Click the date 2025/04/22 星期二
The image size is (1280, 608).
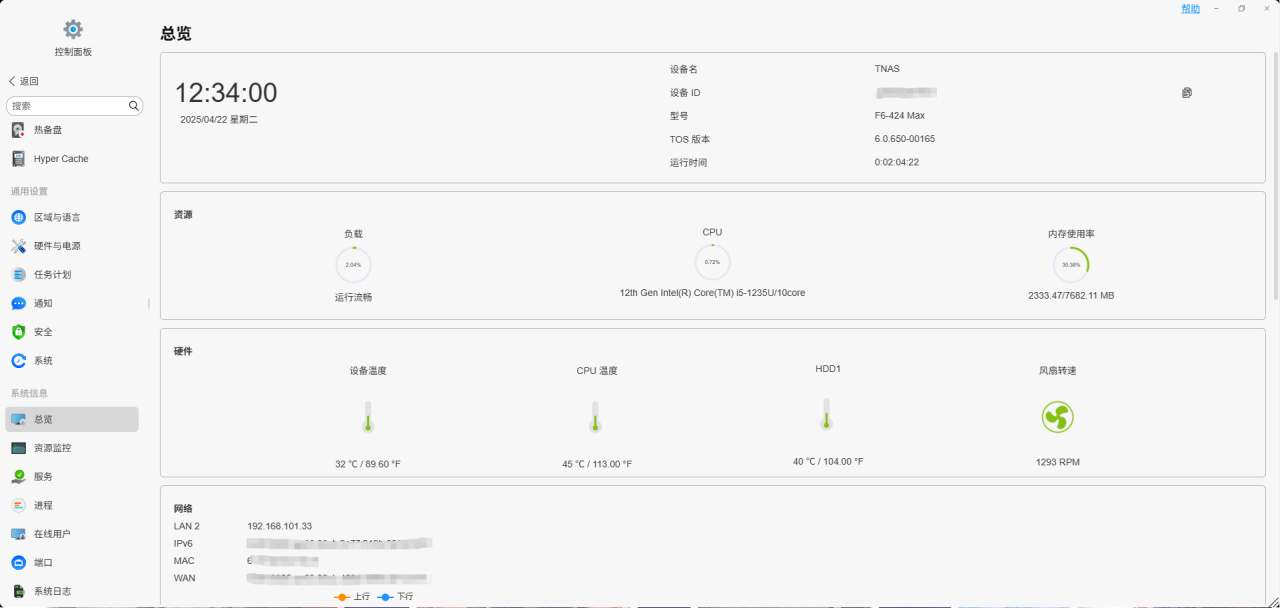(x=219, y=119)
